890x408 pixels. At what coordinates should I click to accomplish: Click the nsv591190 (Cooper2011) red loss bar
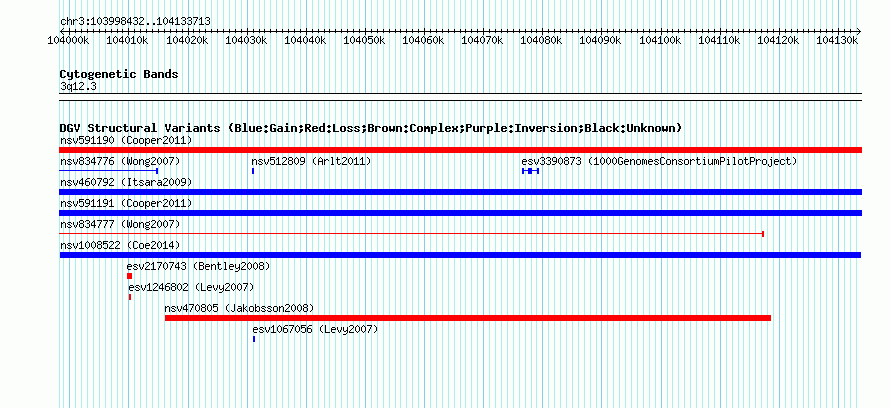[460, 150]
